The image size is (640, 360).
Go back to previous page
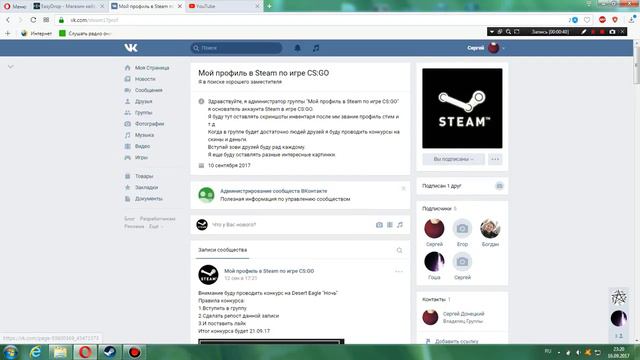click(8, 20)
